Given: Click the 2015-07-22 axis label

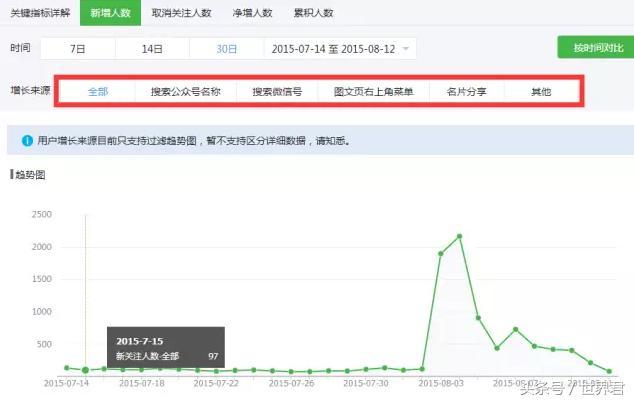Looking at the screenshot, I should (216, 383).
